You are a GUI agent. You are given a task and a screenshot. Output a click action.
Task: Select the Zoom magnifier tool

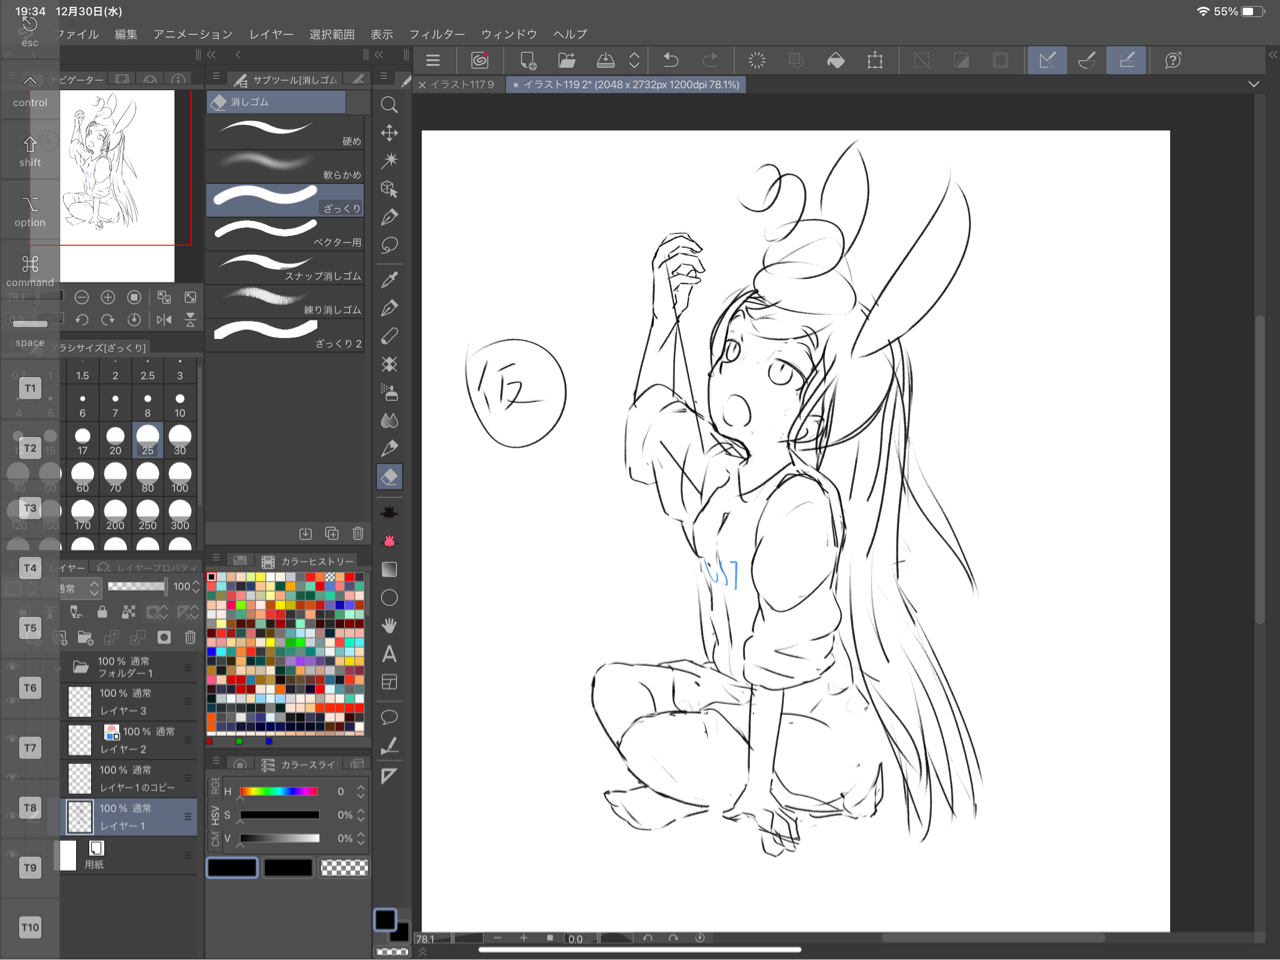(x=390, y=104)
